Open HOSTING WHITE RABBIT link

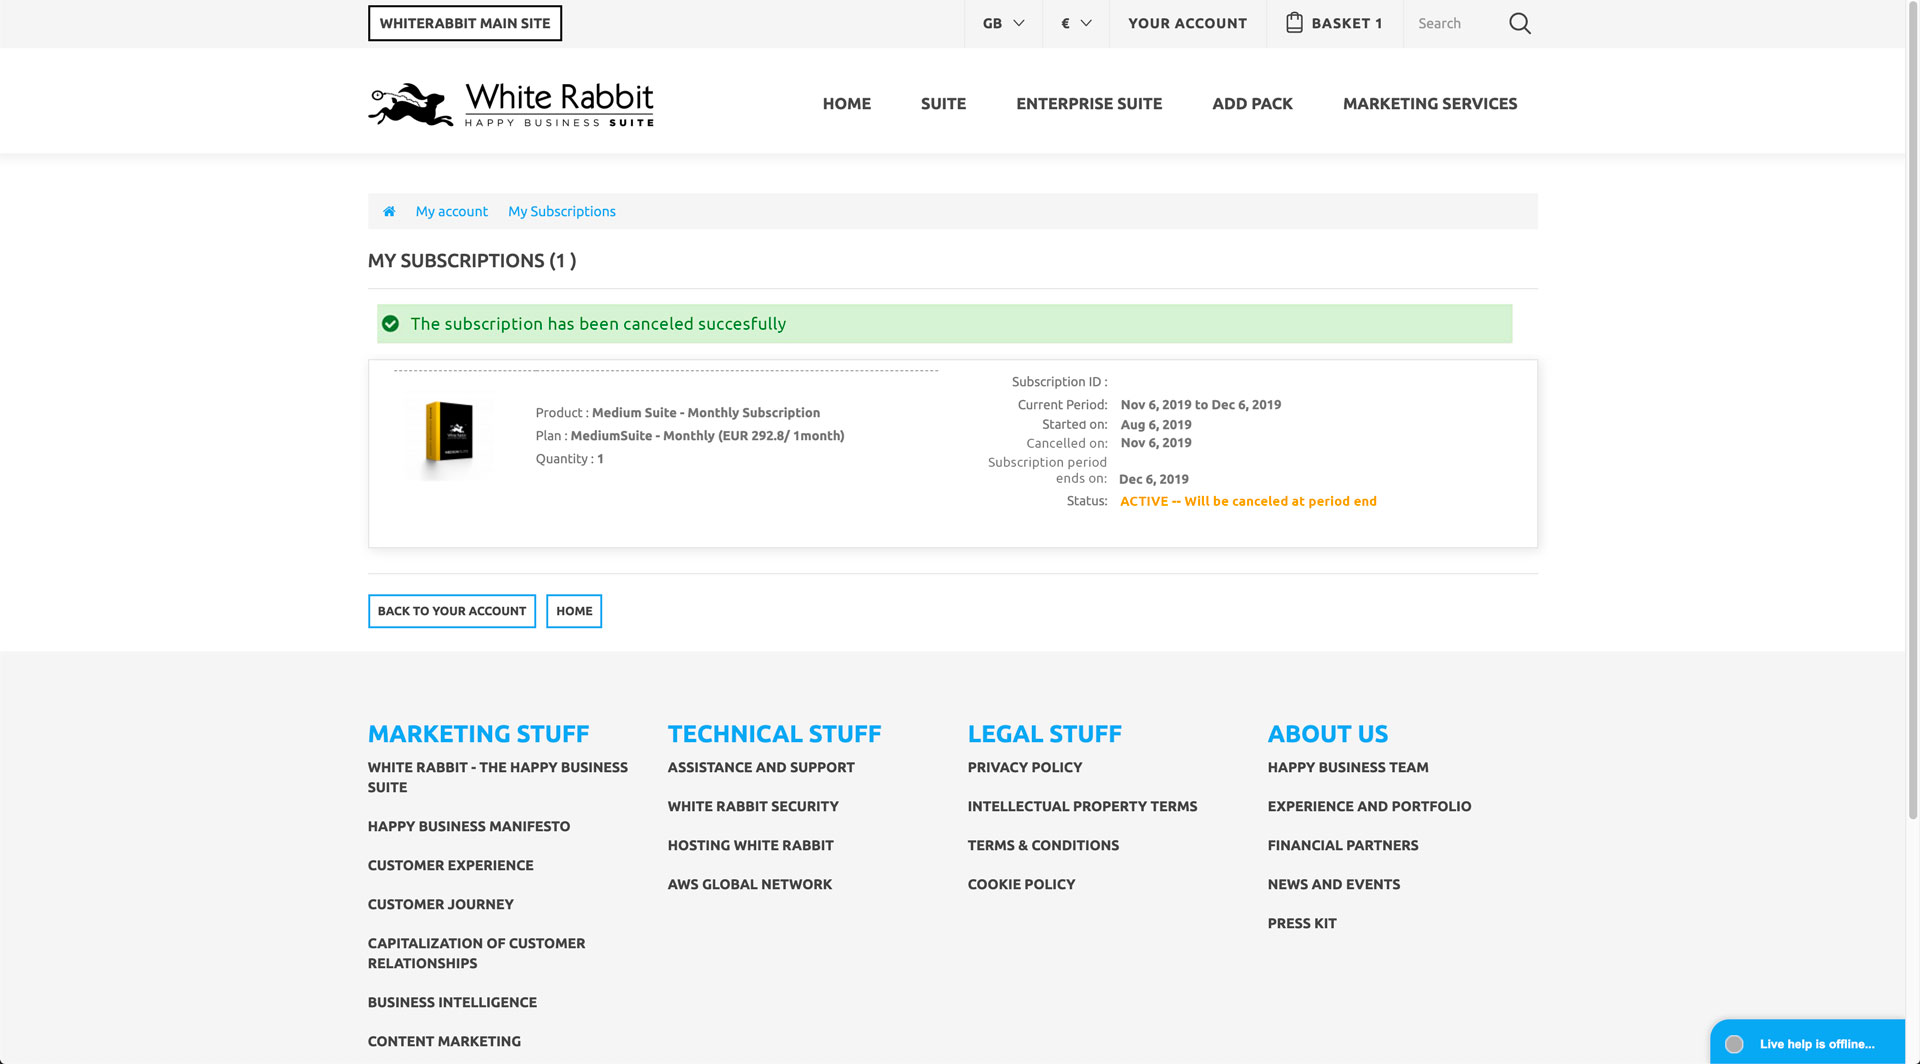coord(751,845)
